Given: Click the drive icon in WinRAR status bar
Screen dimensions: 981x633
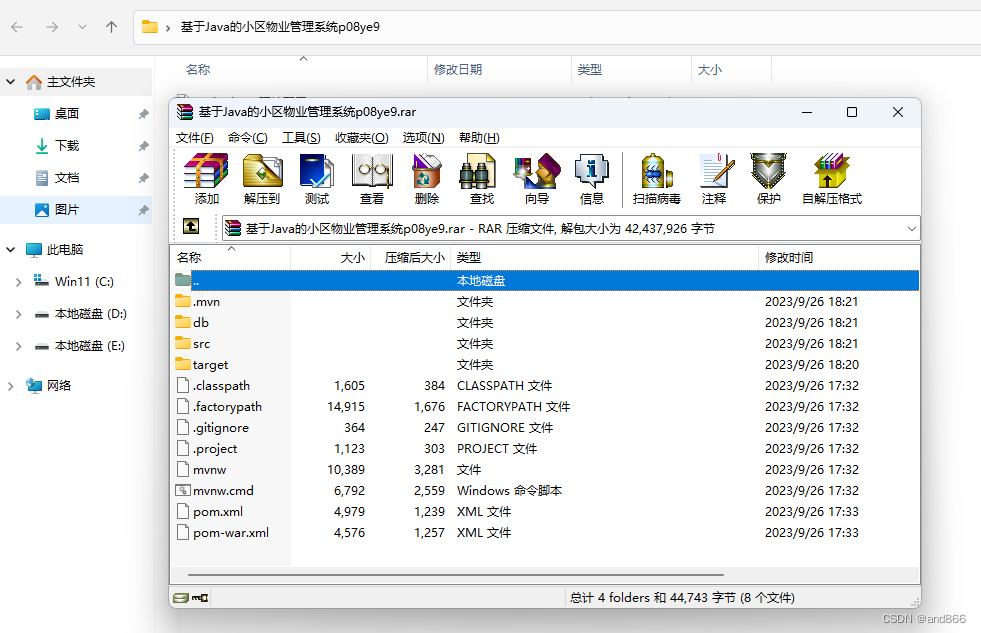Looking at the screenshot, I should tap(181, 598).
